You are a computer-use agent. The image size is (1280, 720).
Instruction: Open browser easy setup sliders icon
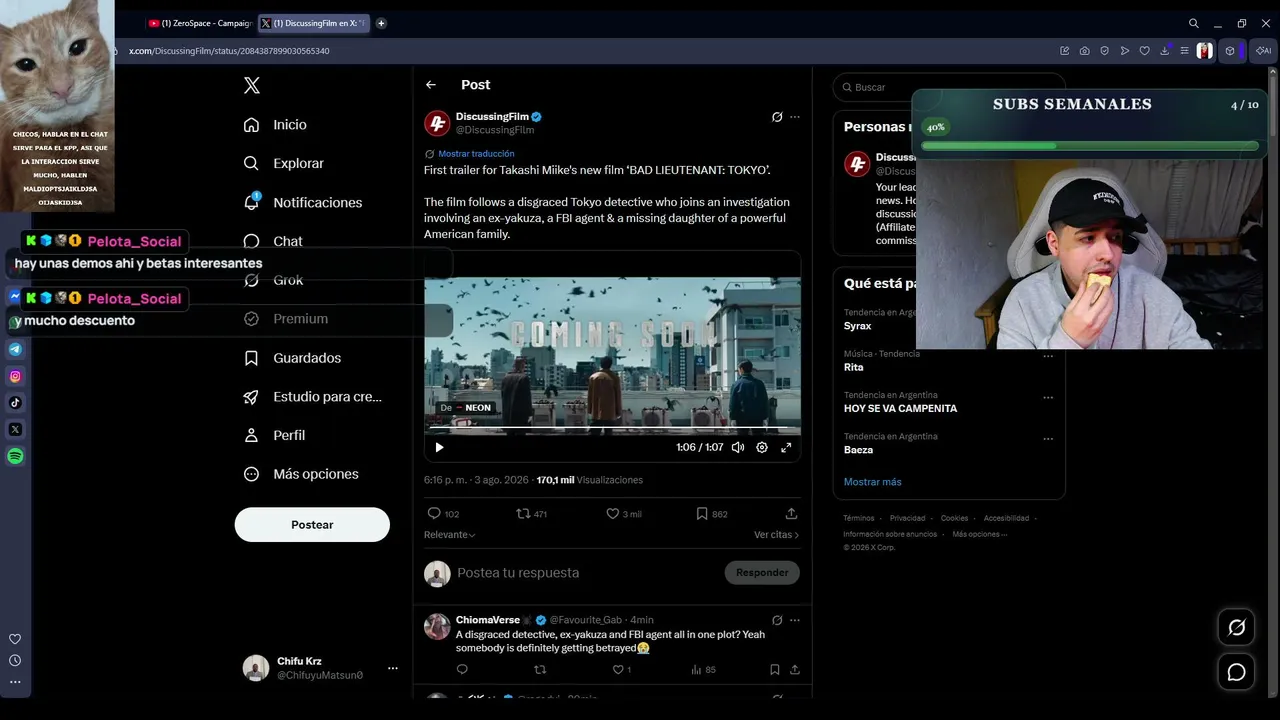point(1185,51)
